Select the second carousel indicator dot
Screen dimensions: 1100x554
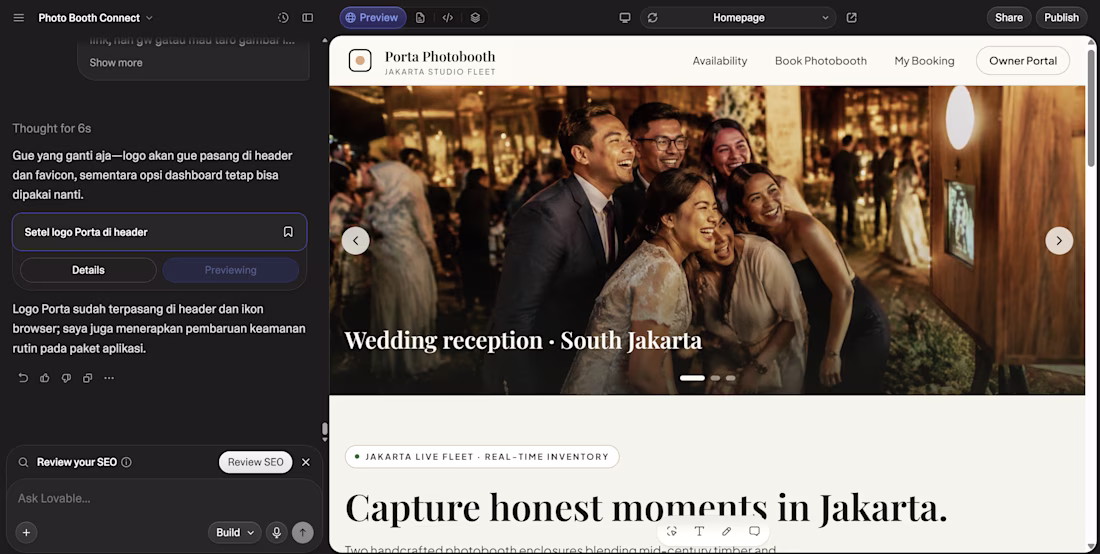pyautogui.click(x=715, y=378)
